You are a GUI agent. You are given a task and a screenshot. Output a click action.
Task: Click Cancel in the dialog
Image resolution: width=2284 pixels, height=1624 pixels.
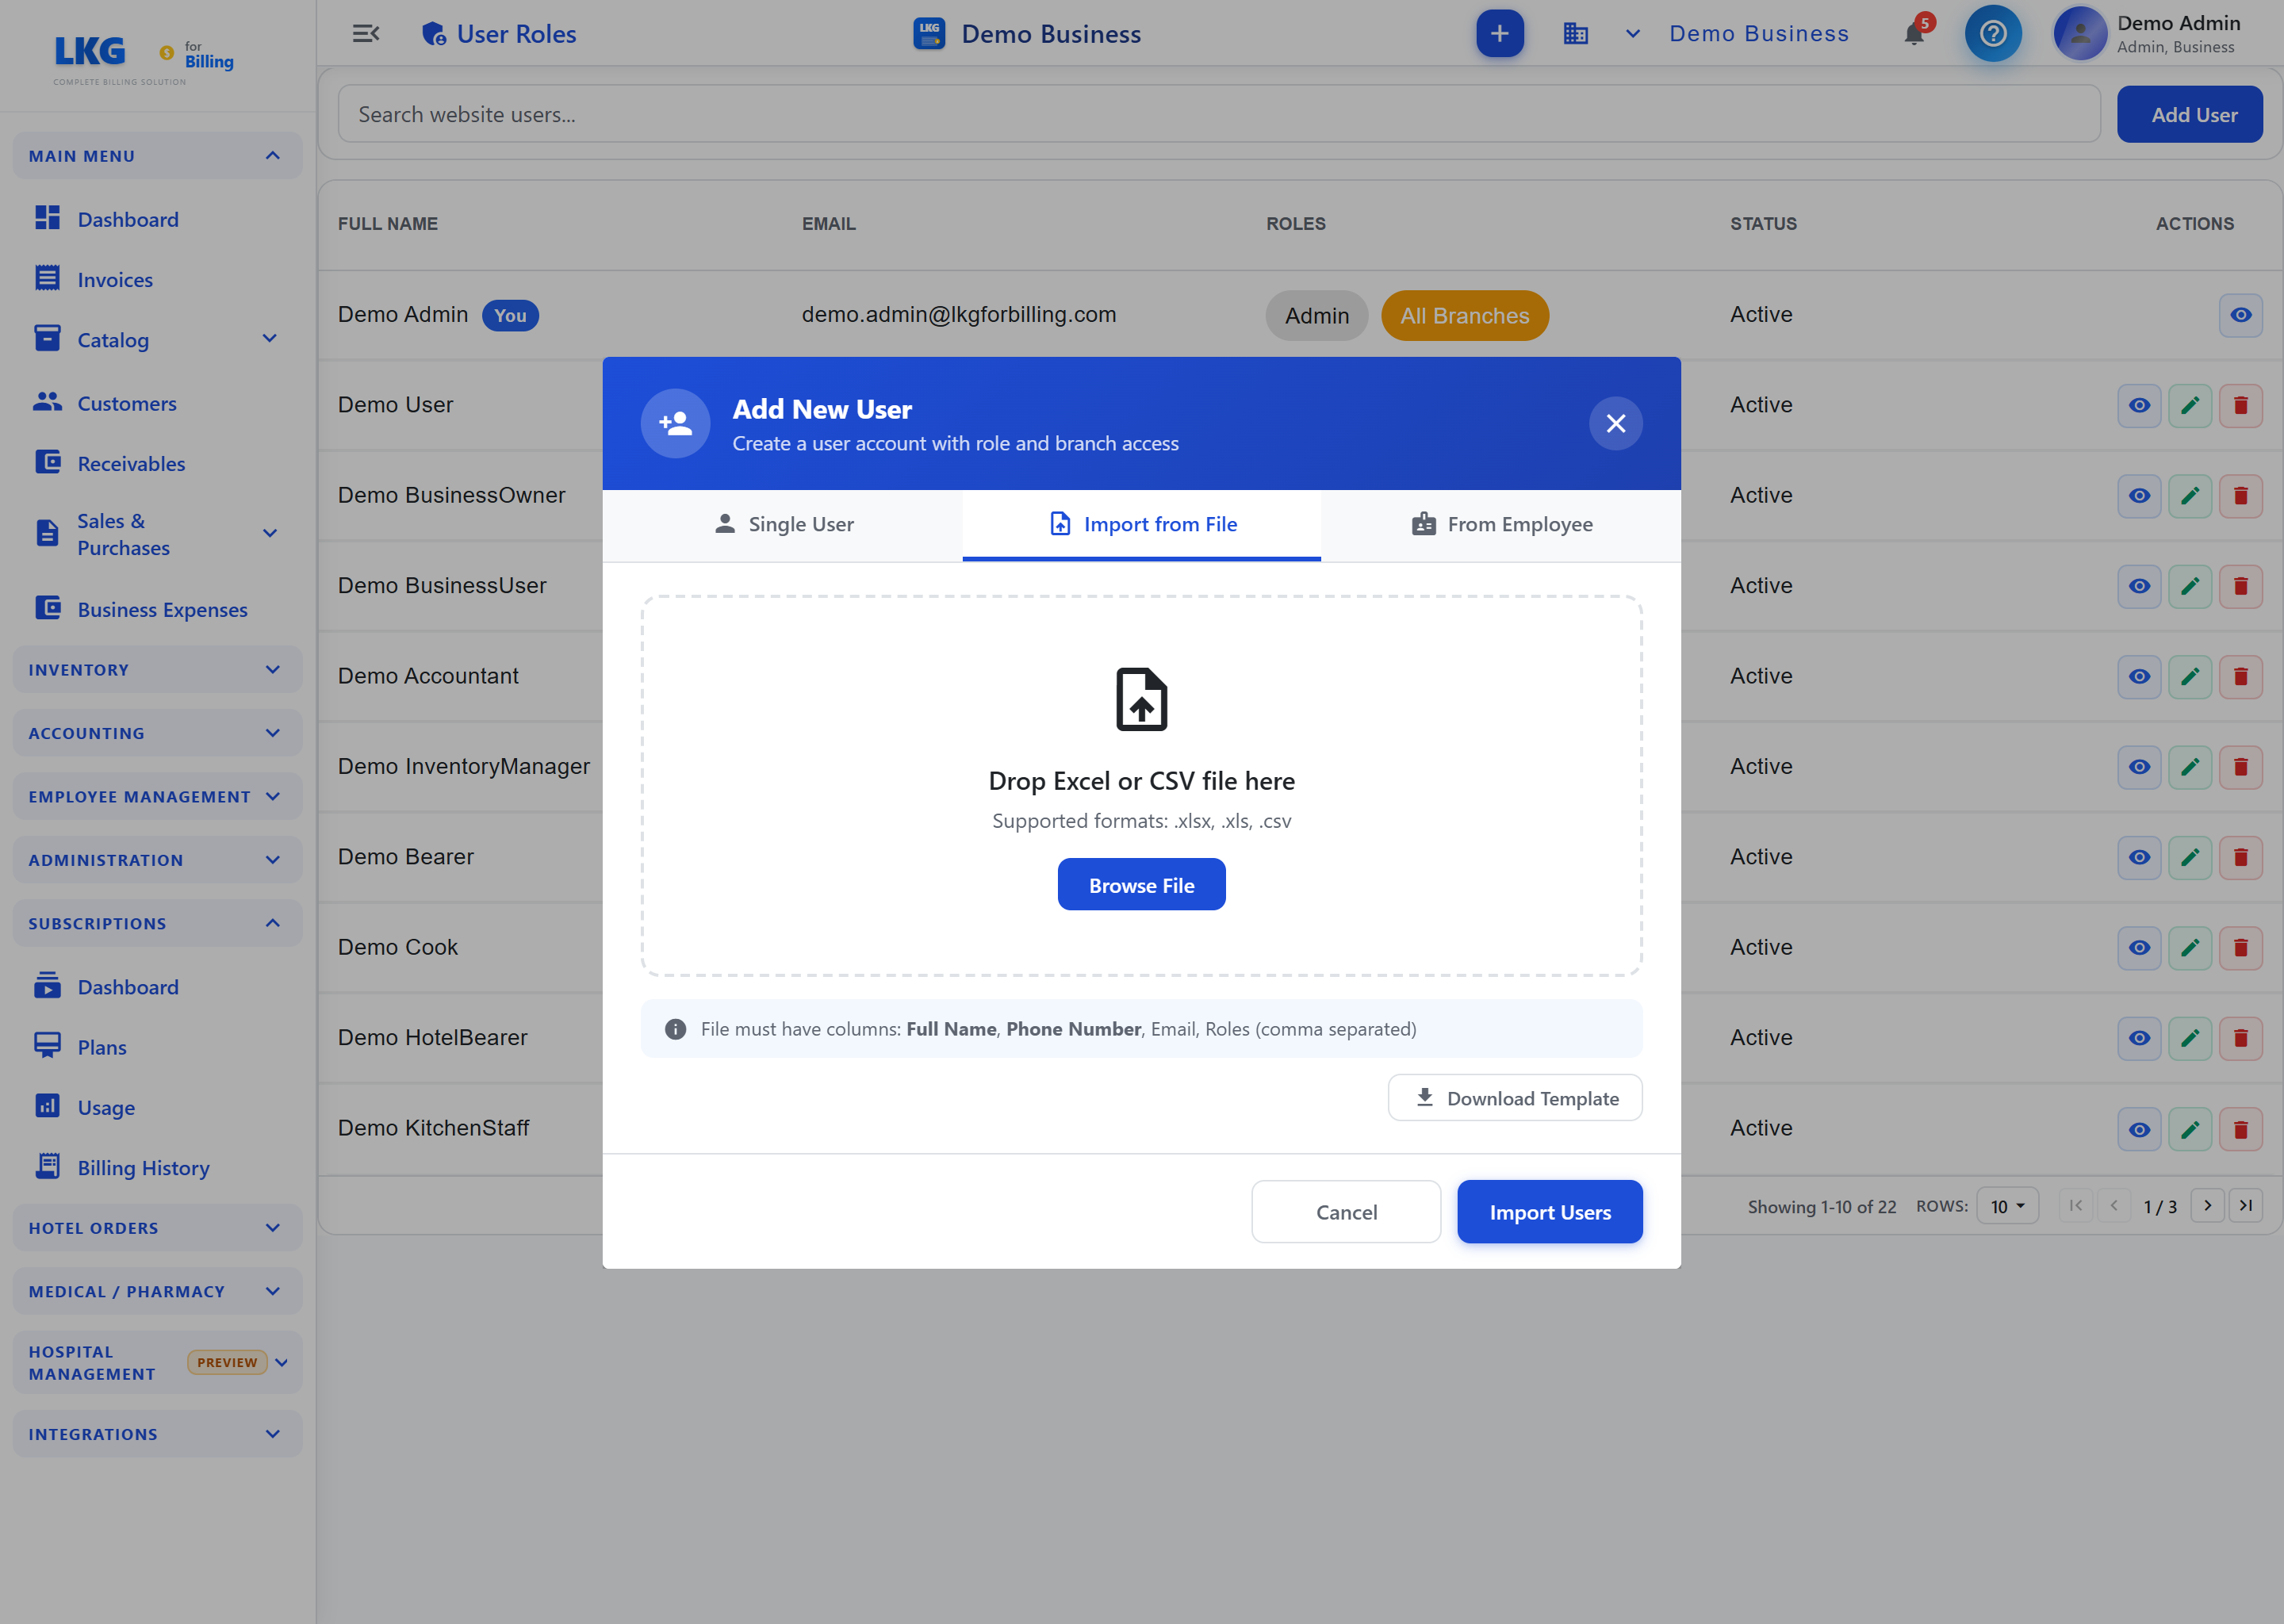(1345, 1212)
